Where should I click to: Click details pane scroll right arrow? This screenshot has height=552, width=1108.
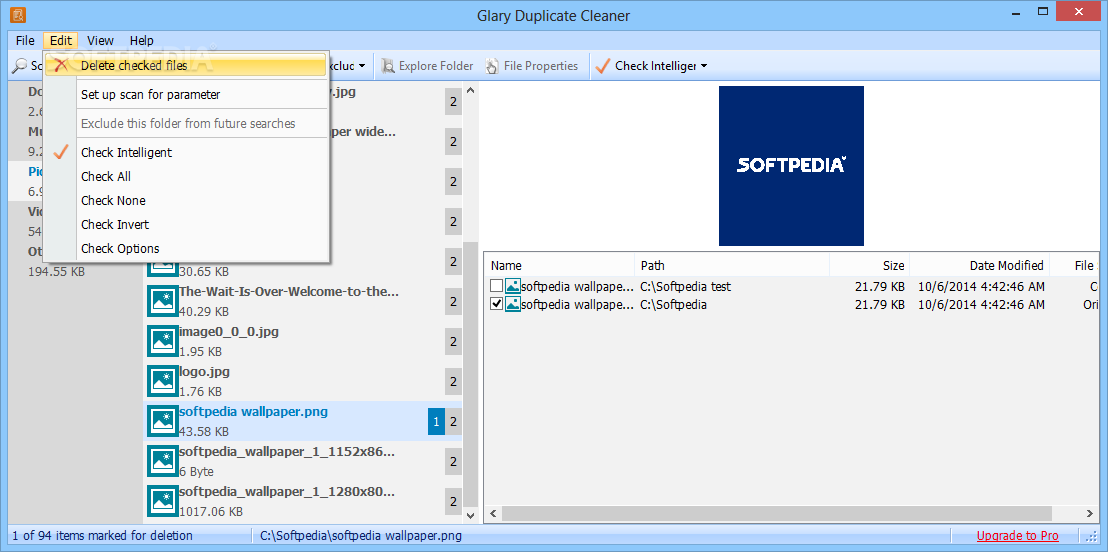pos(1091,514)
